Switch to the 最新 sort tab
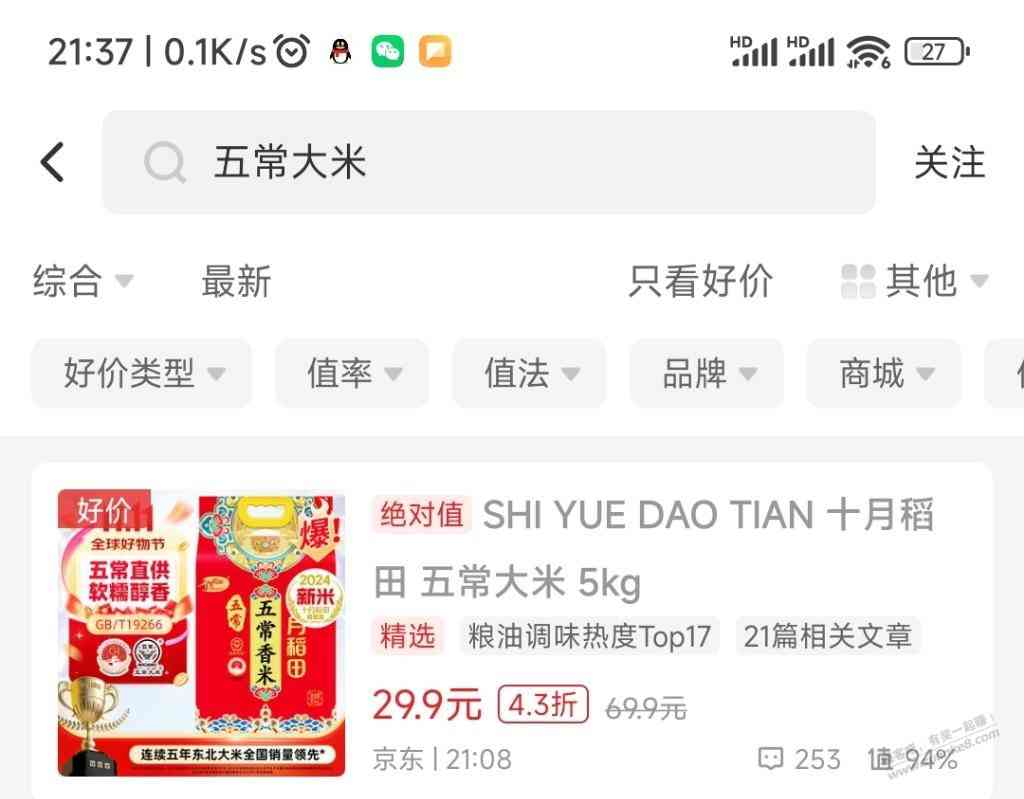The image size is (1024, 799). click(x=236, y=282)
